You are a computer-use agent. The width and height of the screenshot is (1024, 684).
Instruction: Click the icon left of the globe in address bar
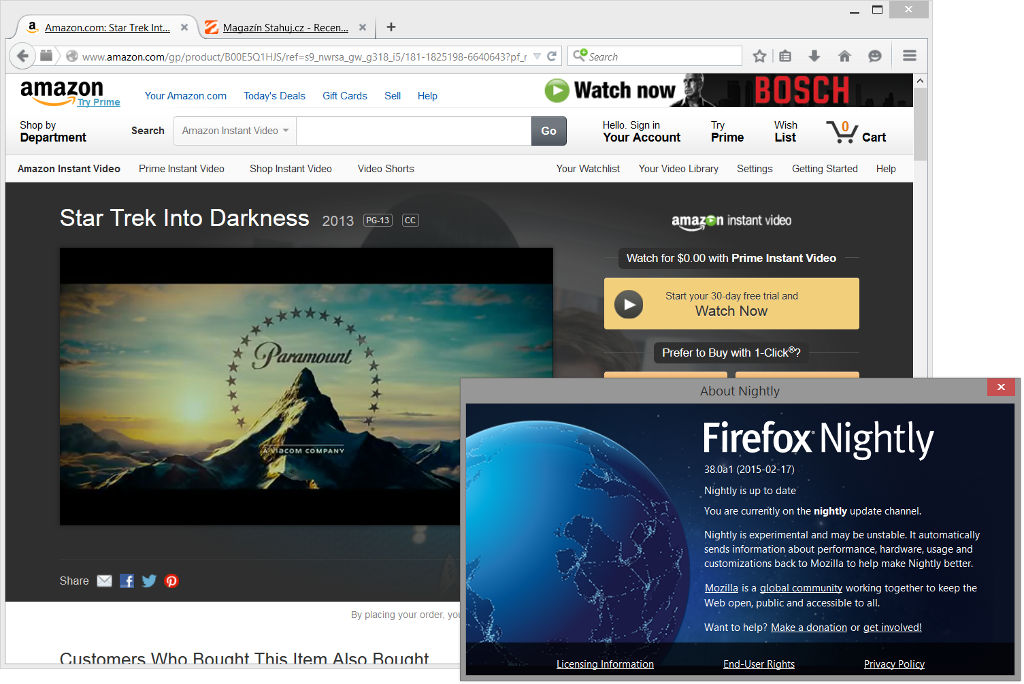(x=46, y=56)
